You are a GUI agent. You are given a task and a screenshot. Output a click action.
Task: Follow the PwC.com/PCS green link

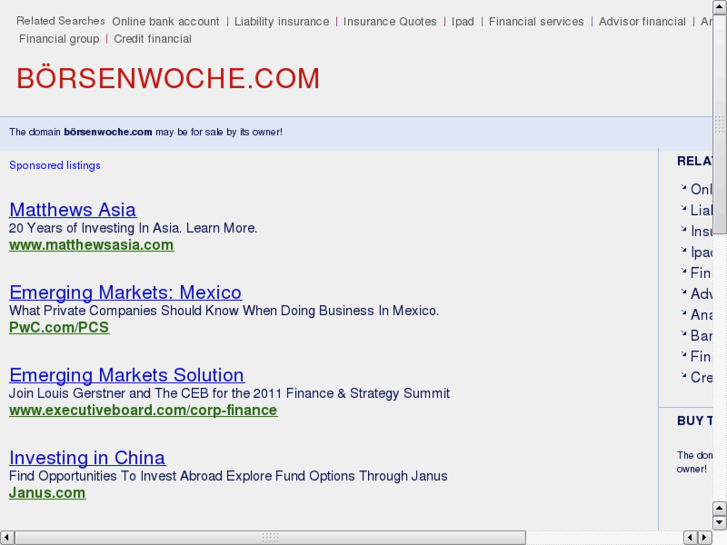pyautogui.click(x=59, y=327)
